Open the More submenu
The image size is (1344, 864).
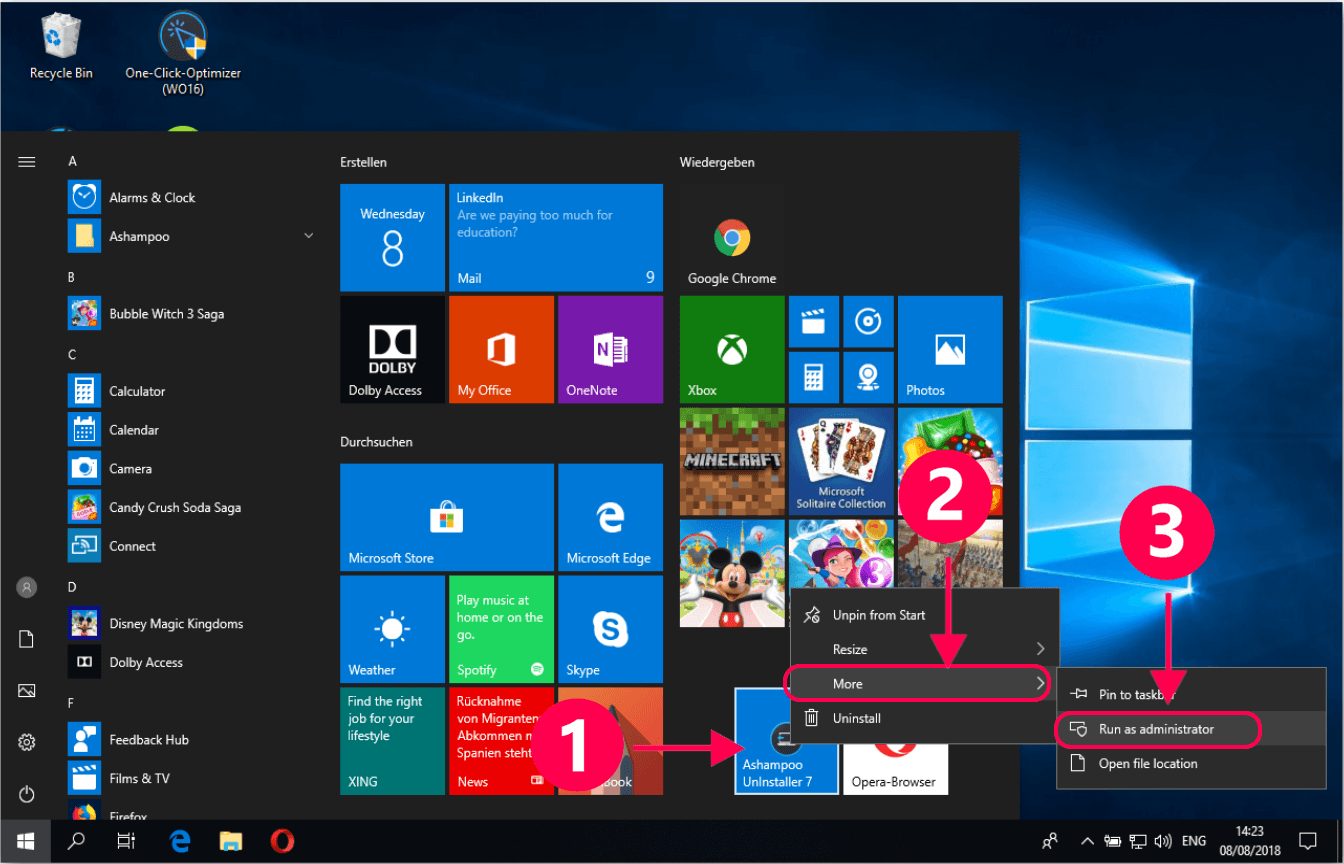point(924,684)
